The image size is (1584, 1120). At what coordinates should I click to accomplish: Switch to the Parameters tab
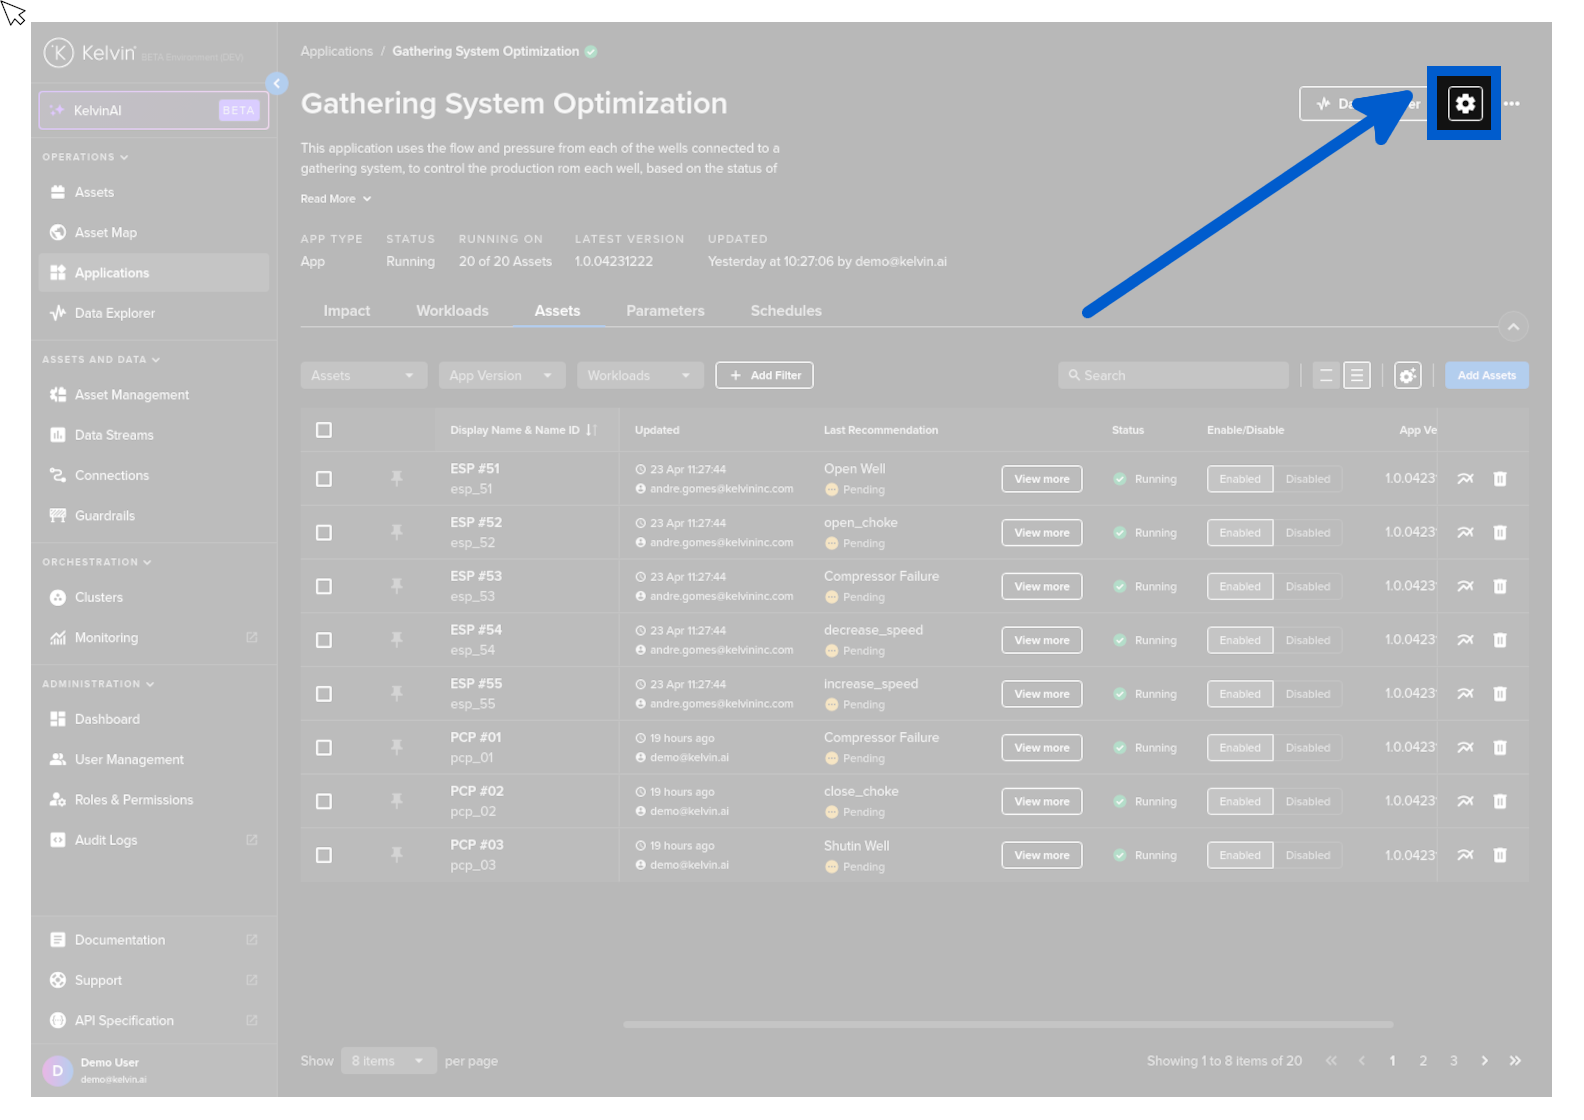(665, 311)
